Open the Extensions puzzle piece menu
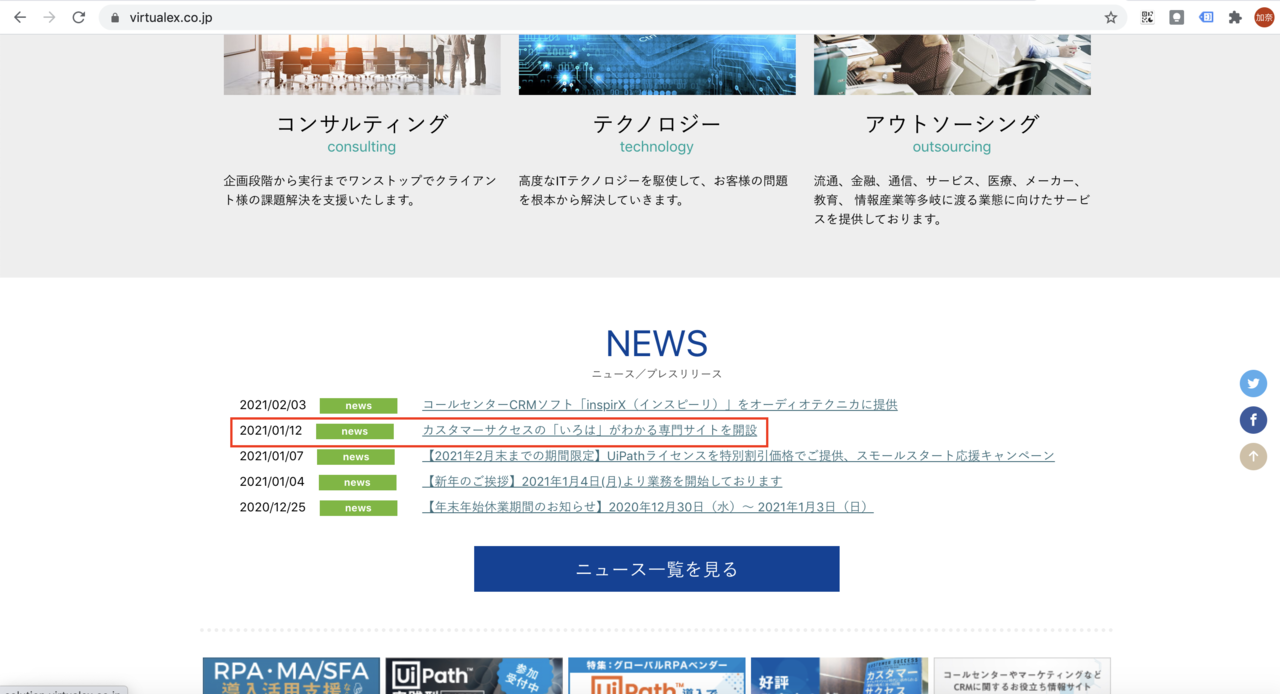Image resolution: width=1280 pixels, height=694 pixels. (1235, 17)
